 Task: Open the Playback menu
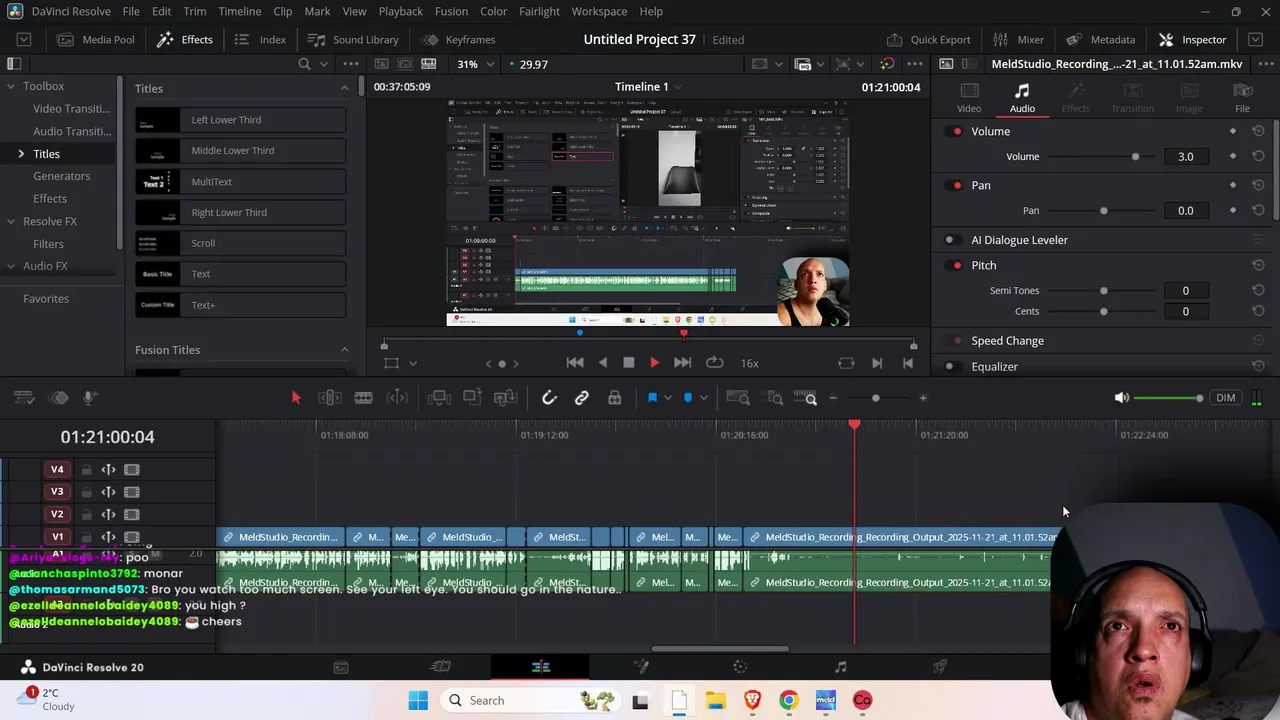click(x=400, y=11)
